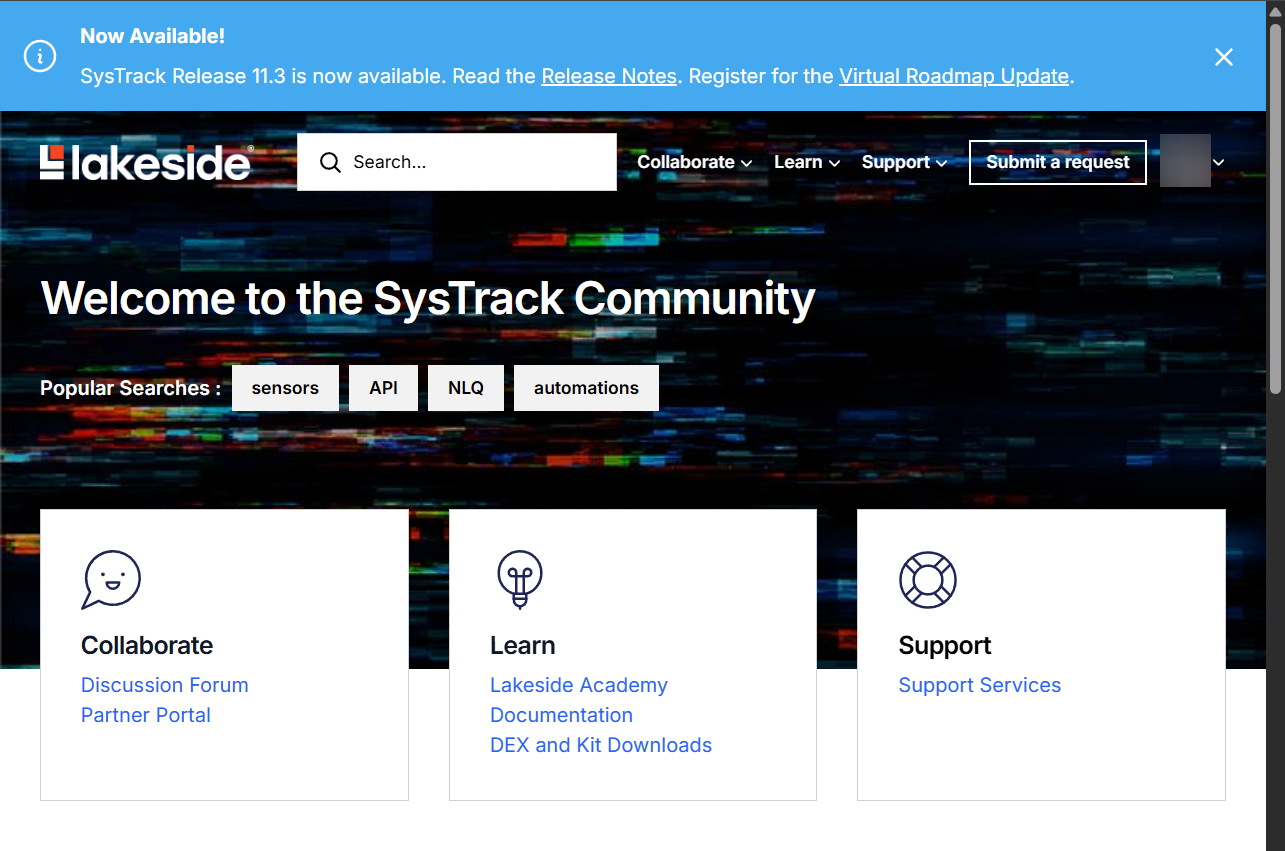Viewport: 1285px width, 851px height.
Task: Click the Popular Searches label
Action: pos(131,388)
